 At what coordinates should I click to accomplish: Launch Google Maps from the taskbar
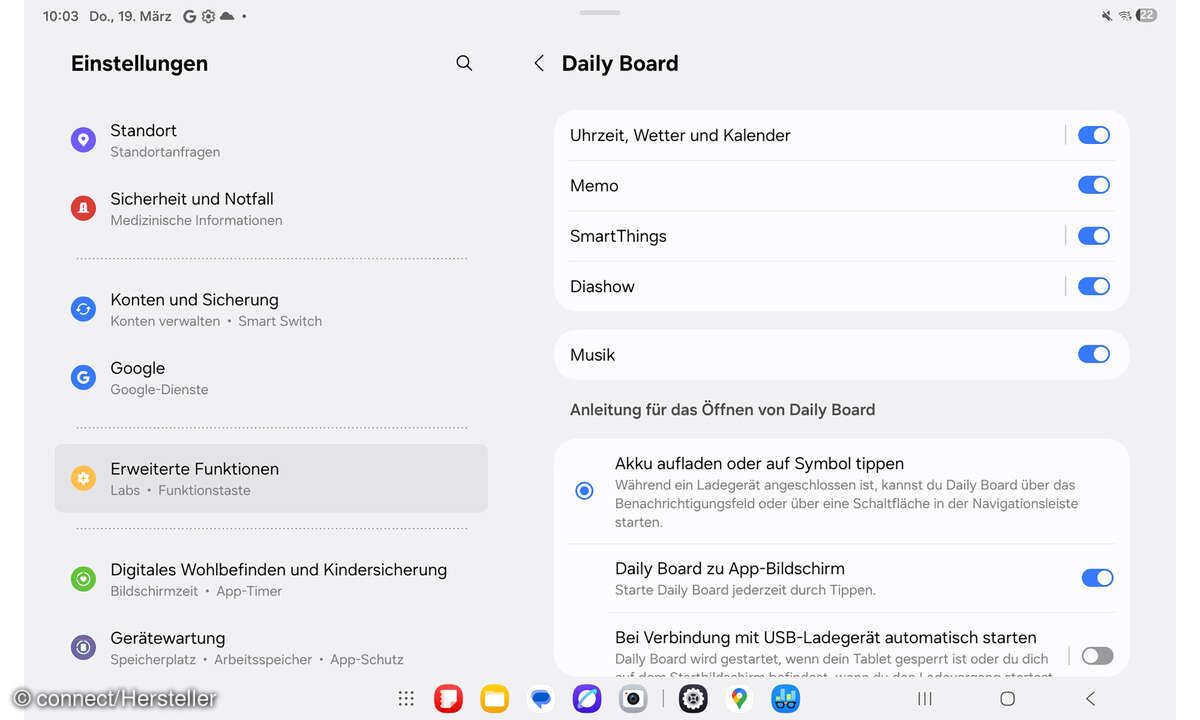point(739,698)
